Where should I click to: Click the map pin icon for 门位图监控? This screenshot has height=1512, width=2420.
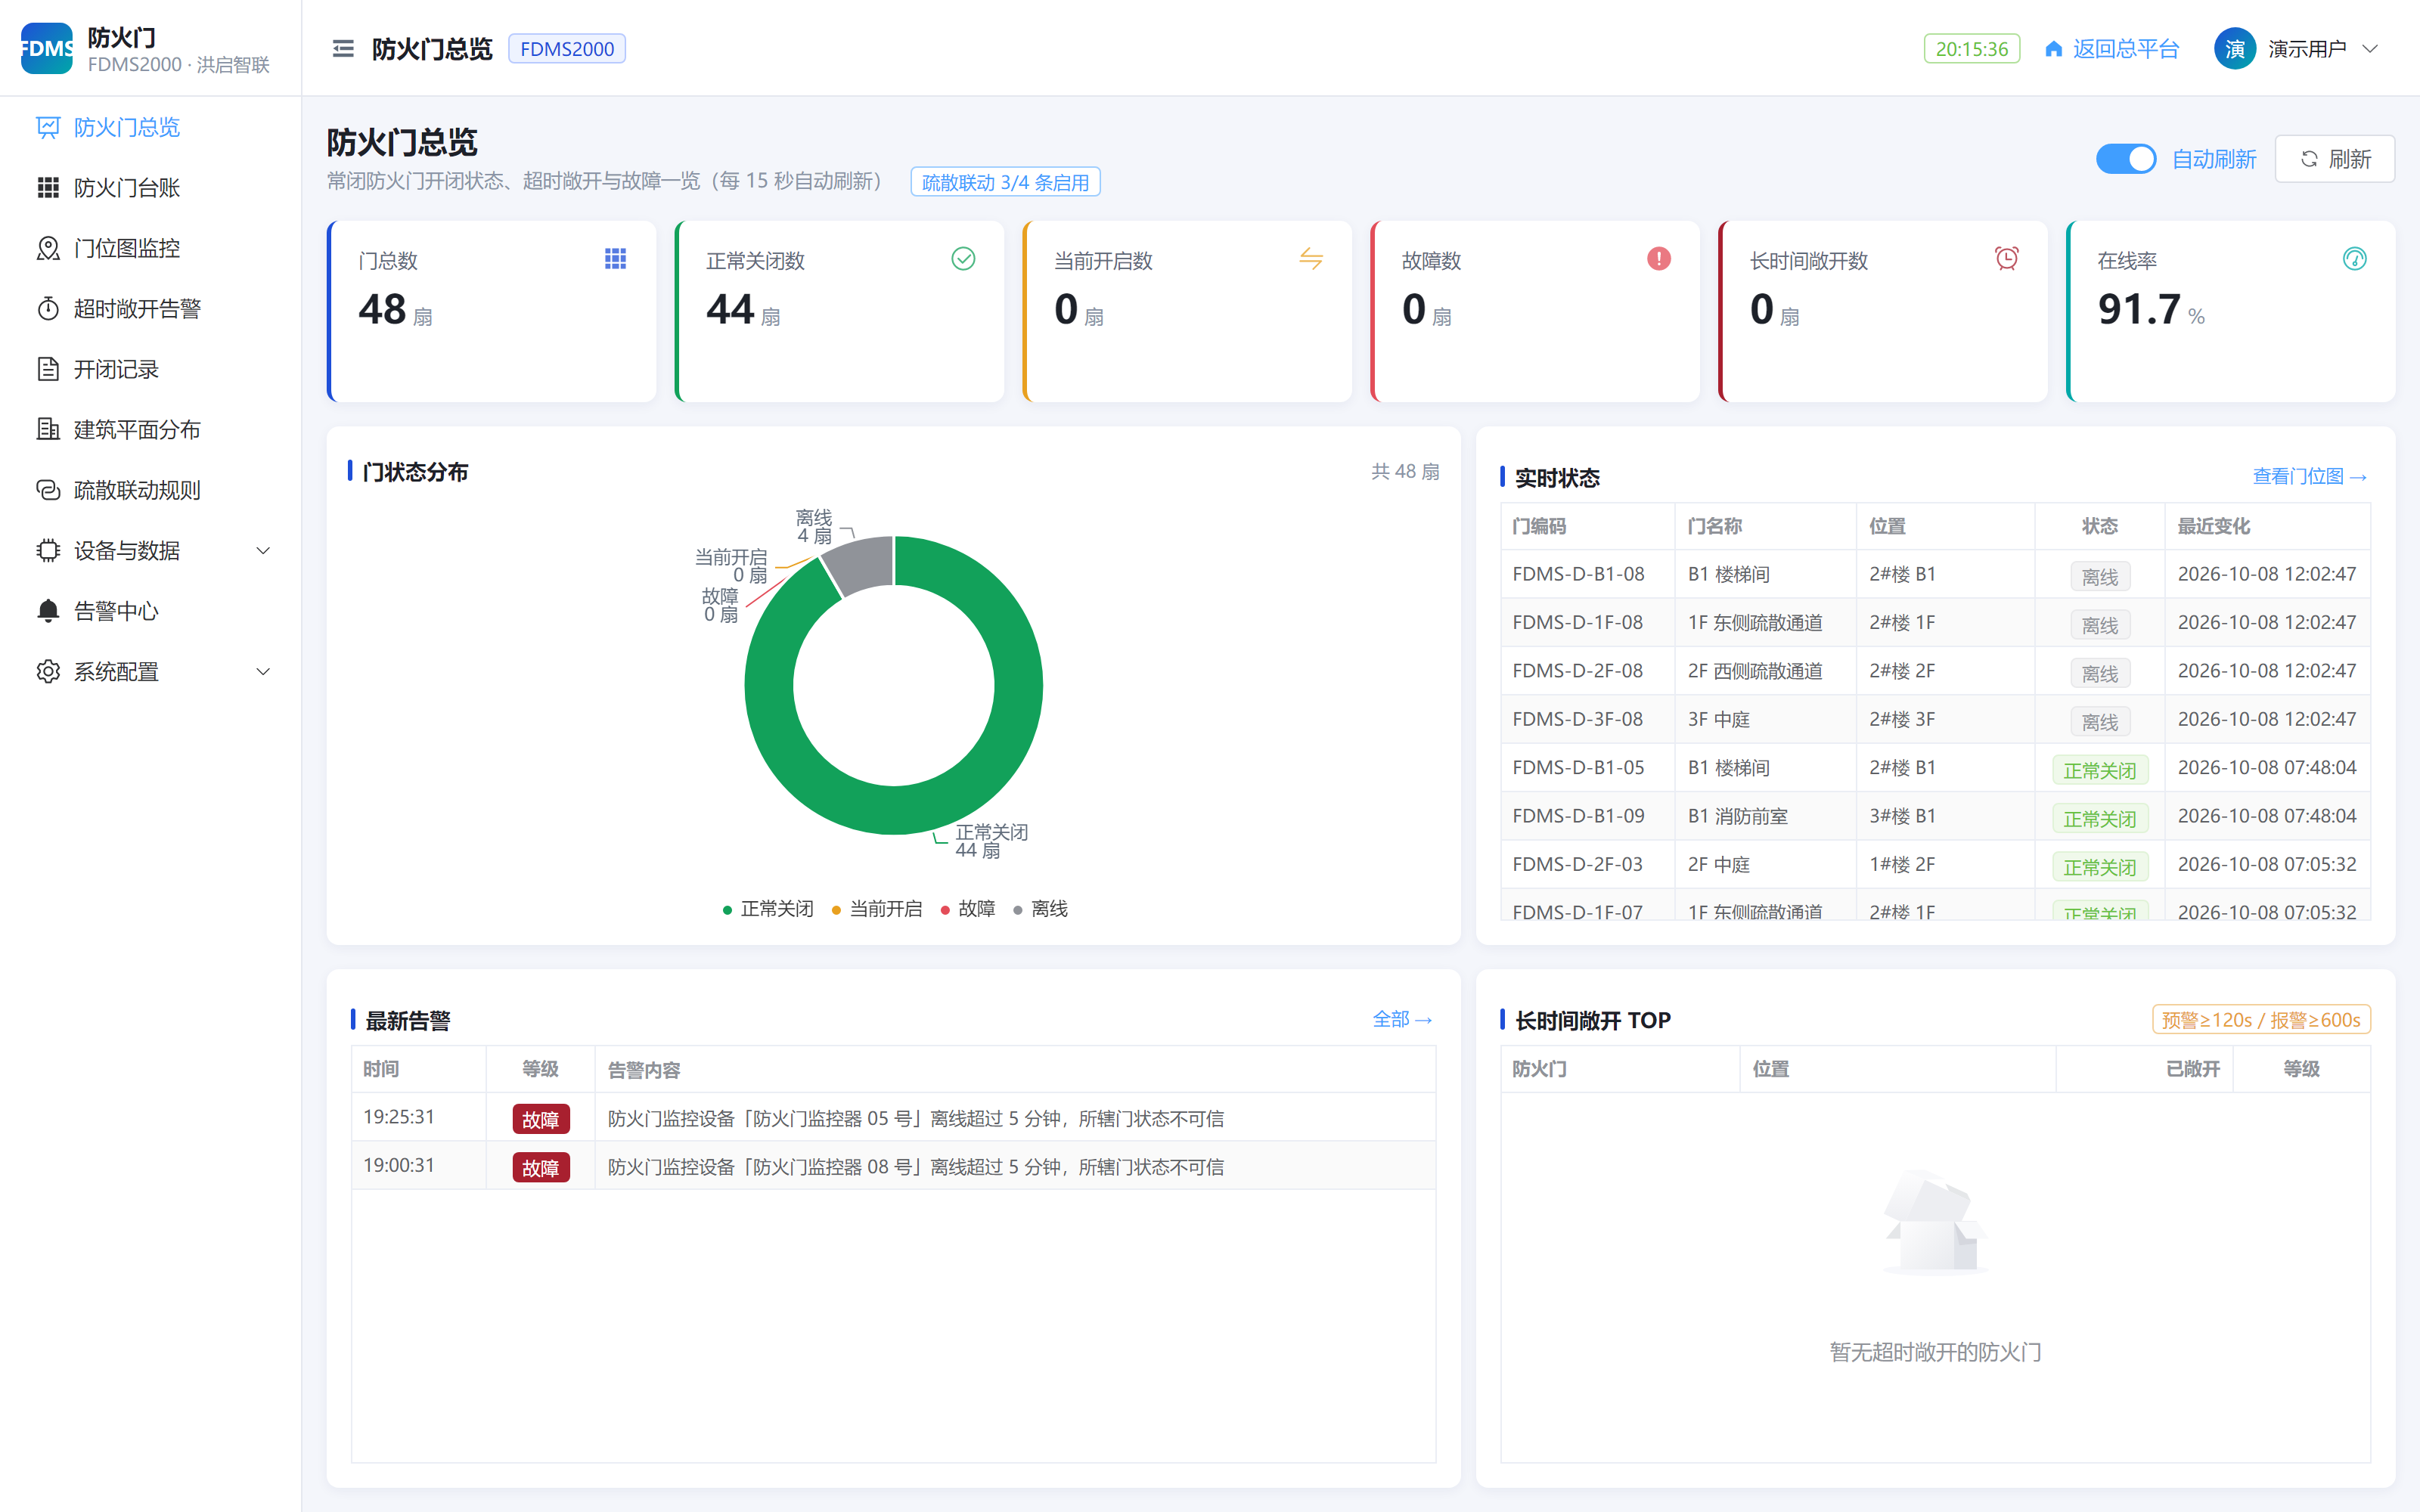(48, 248)
